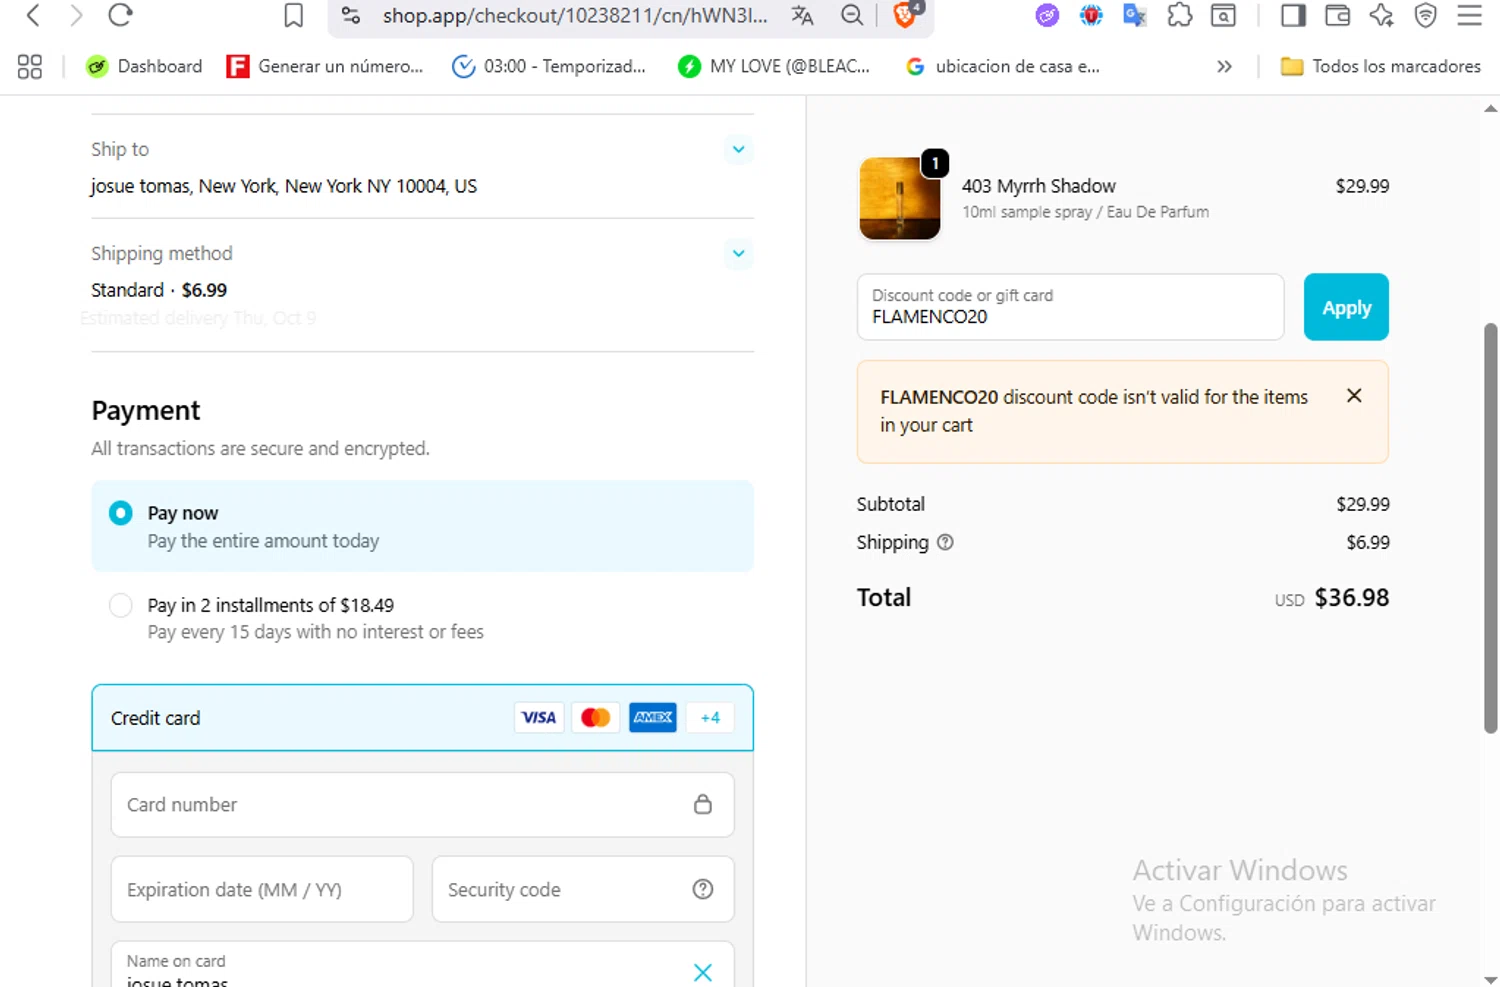Open site settings icon in address bar

[350, 15]
